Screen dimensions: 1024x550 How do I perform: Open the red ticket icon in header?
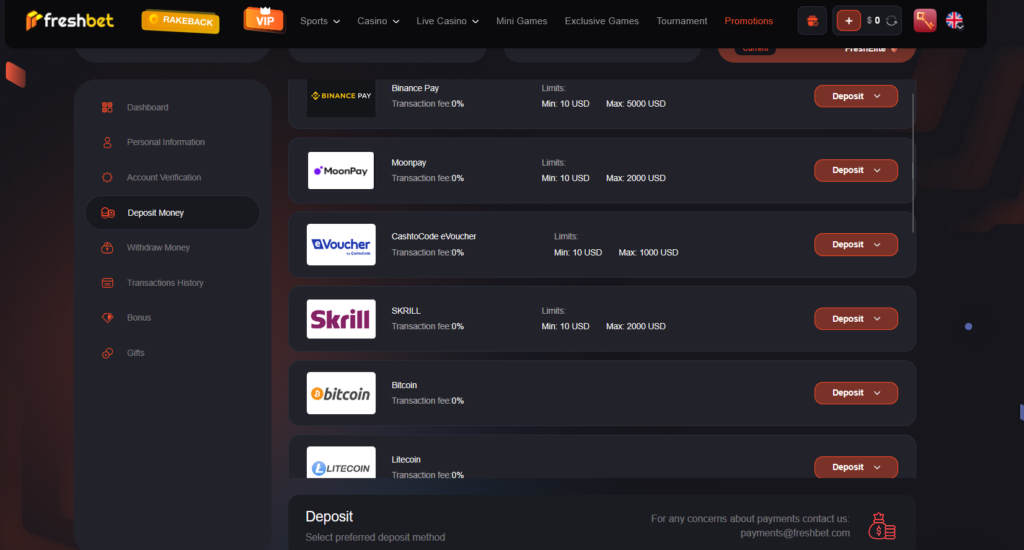click(925, 21)
